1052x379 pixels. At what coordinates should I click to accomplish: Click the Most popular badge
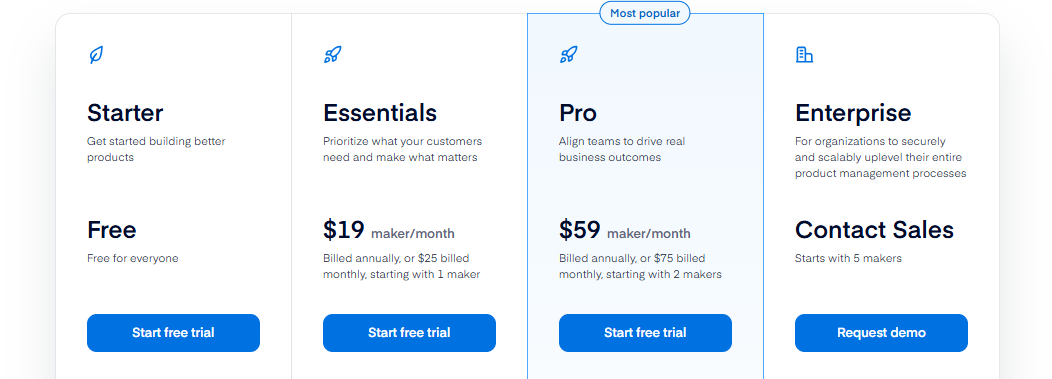pyautogui.click(x=645, y=13)
